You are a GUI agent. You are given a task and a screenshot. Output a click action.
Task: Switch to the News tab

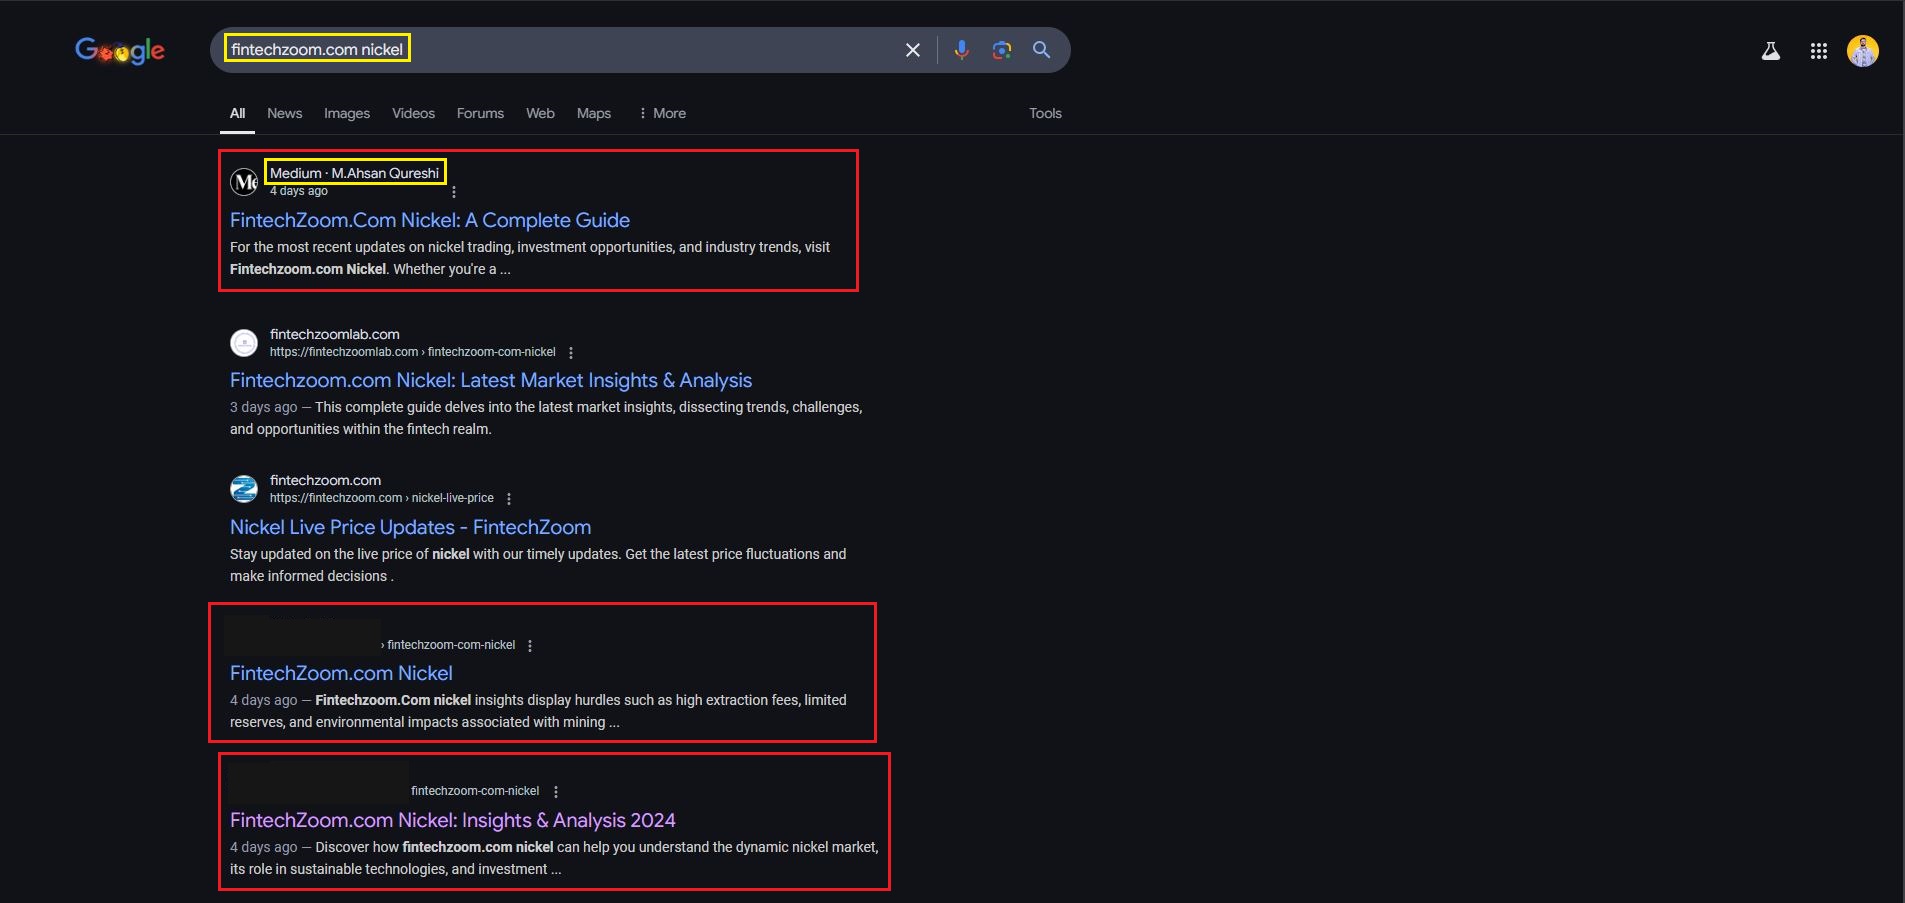click(284, 113)
